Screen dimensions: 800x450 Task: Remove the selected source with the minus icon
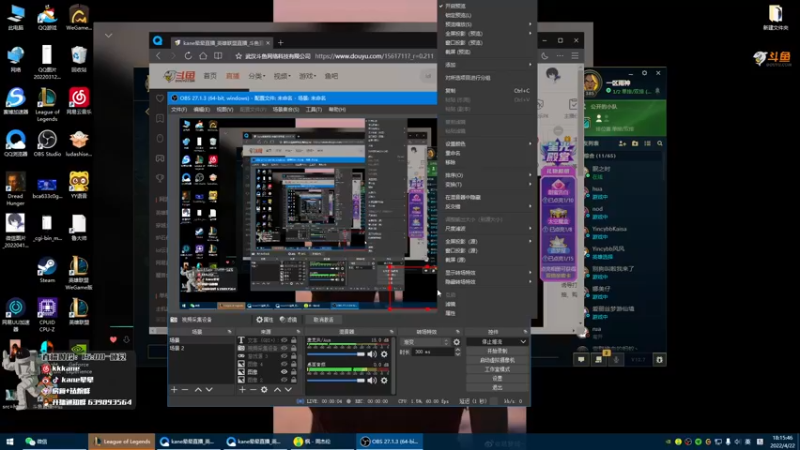click(x=253, y=390)
